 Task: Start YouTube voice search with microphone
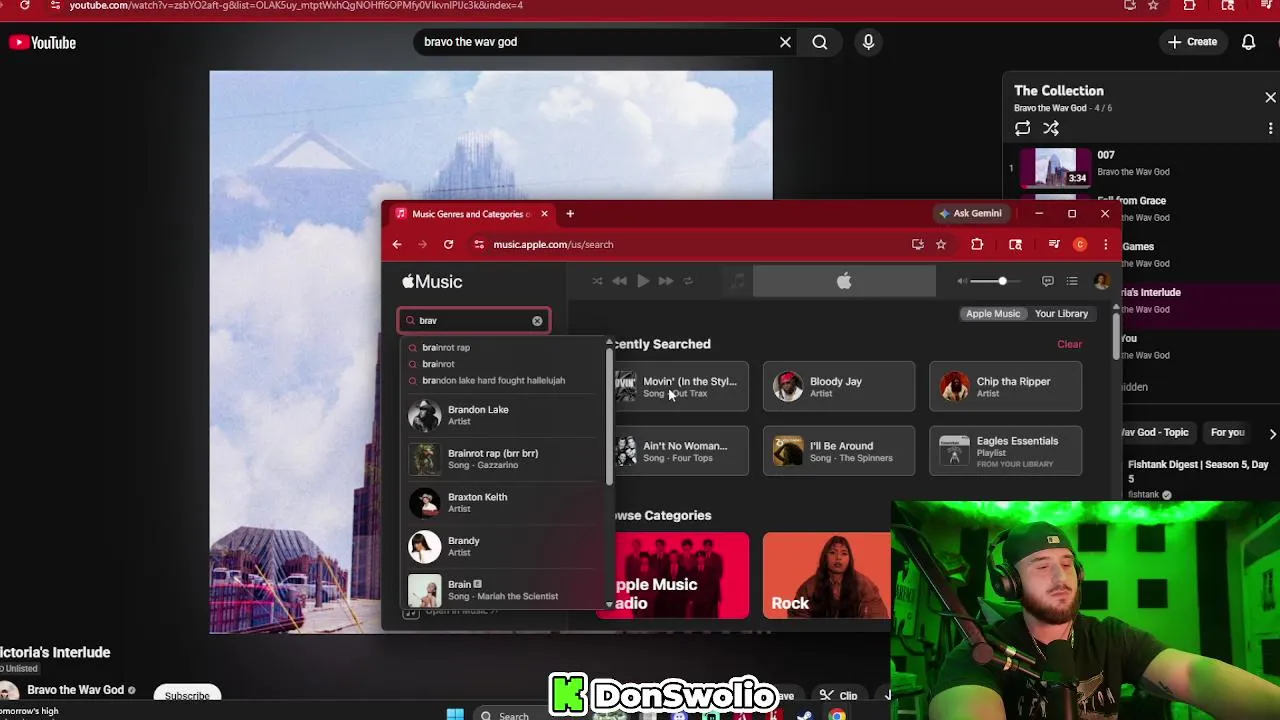(x=868, y=42)
